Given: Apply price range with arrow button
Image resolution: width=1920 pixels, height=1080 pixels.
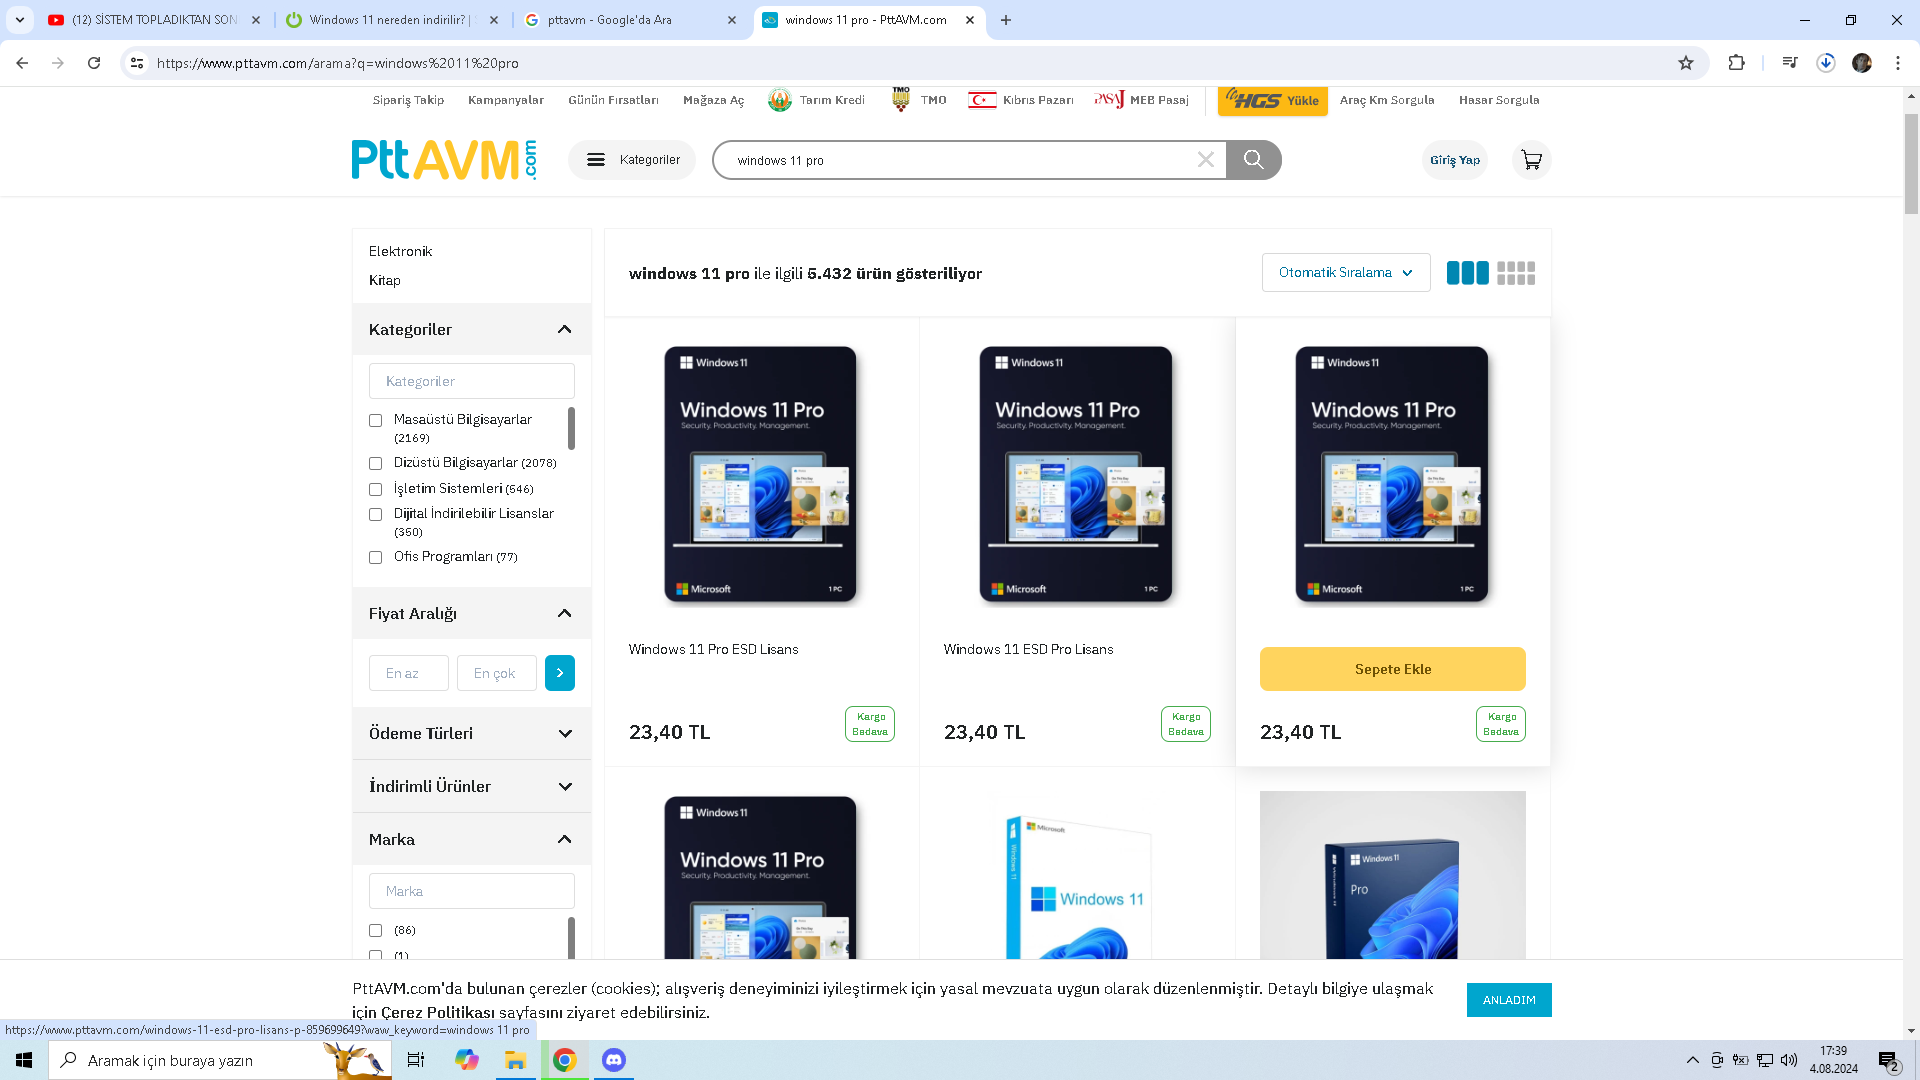Looking at the screenshot, I should 560,673.
